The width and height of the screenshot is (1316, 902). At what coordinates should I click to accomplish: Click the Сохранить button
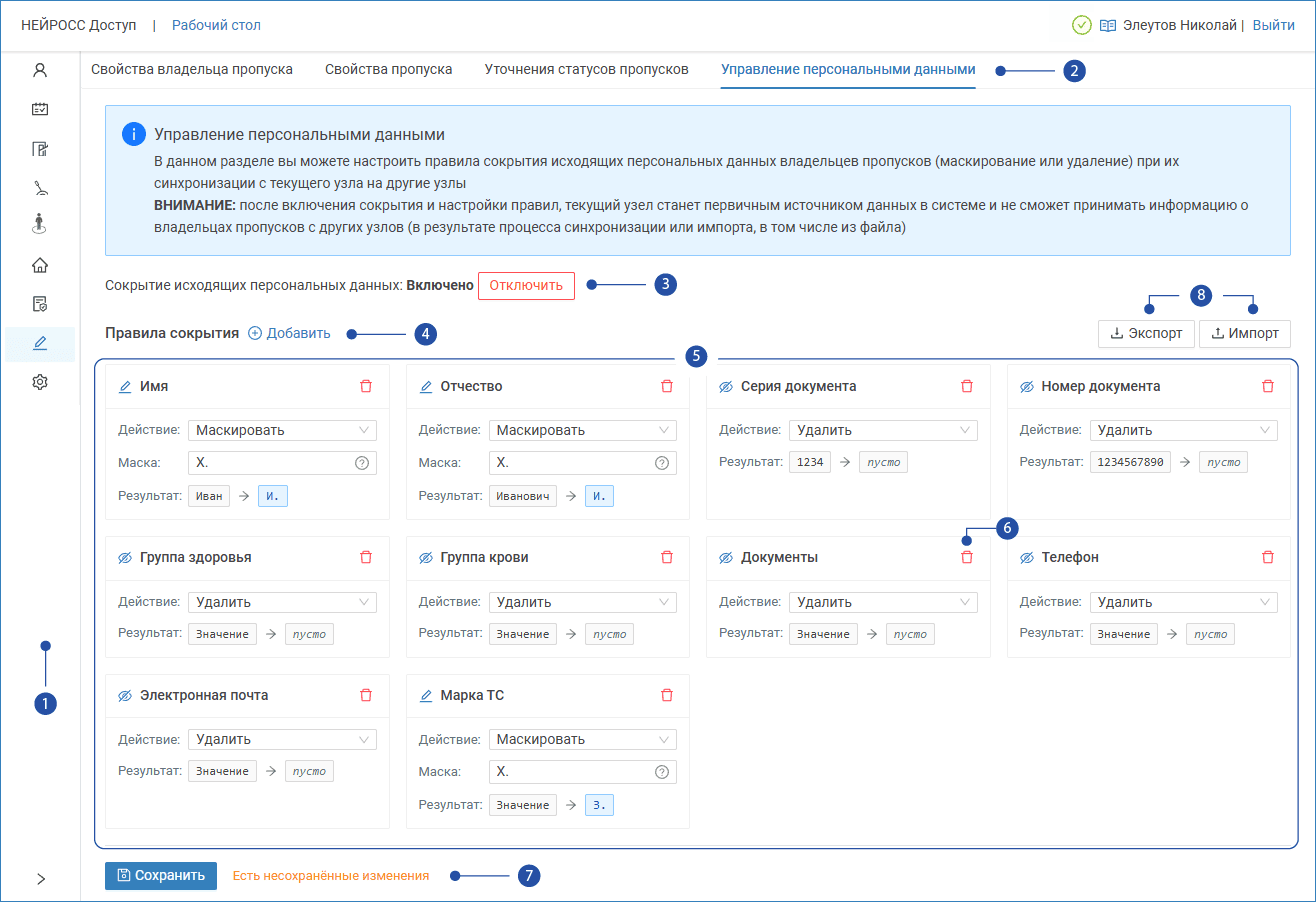pos(161,875)
